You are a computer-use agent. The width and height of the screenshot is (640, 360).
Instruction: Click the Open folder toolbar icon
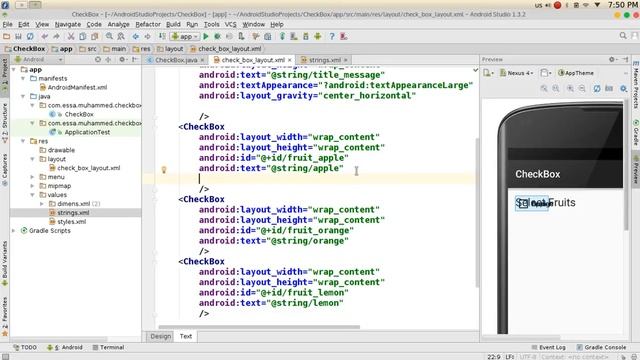[x=7, y=36]
